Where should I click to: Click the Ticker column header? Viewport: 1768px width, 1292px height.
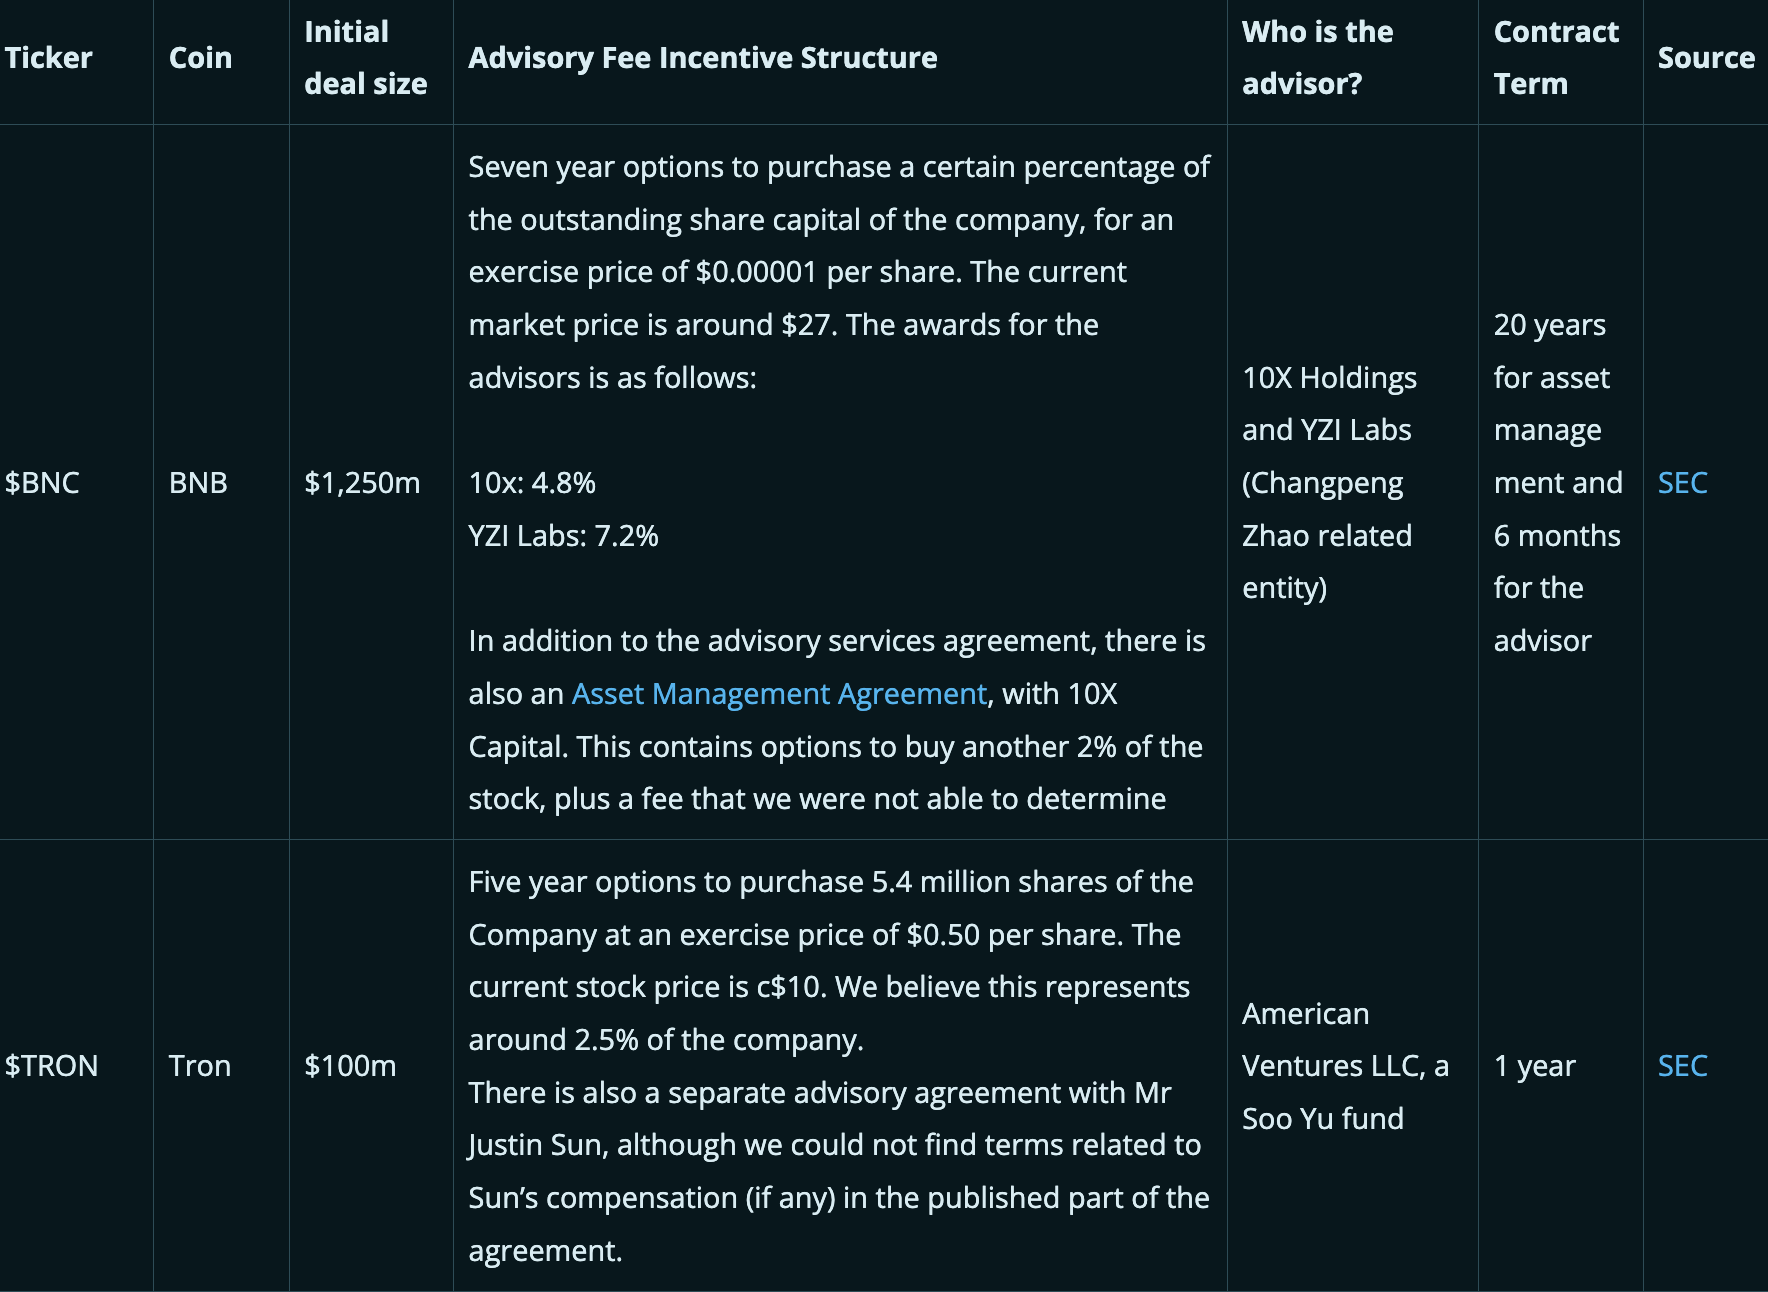pos(49,58)
